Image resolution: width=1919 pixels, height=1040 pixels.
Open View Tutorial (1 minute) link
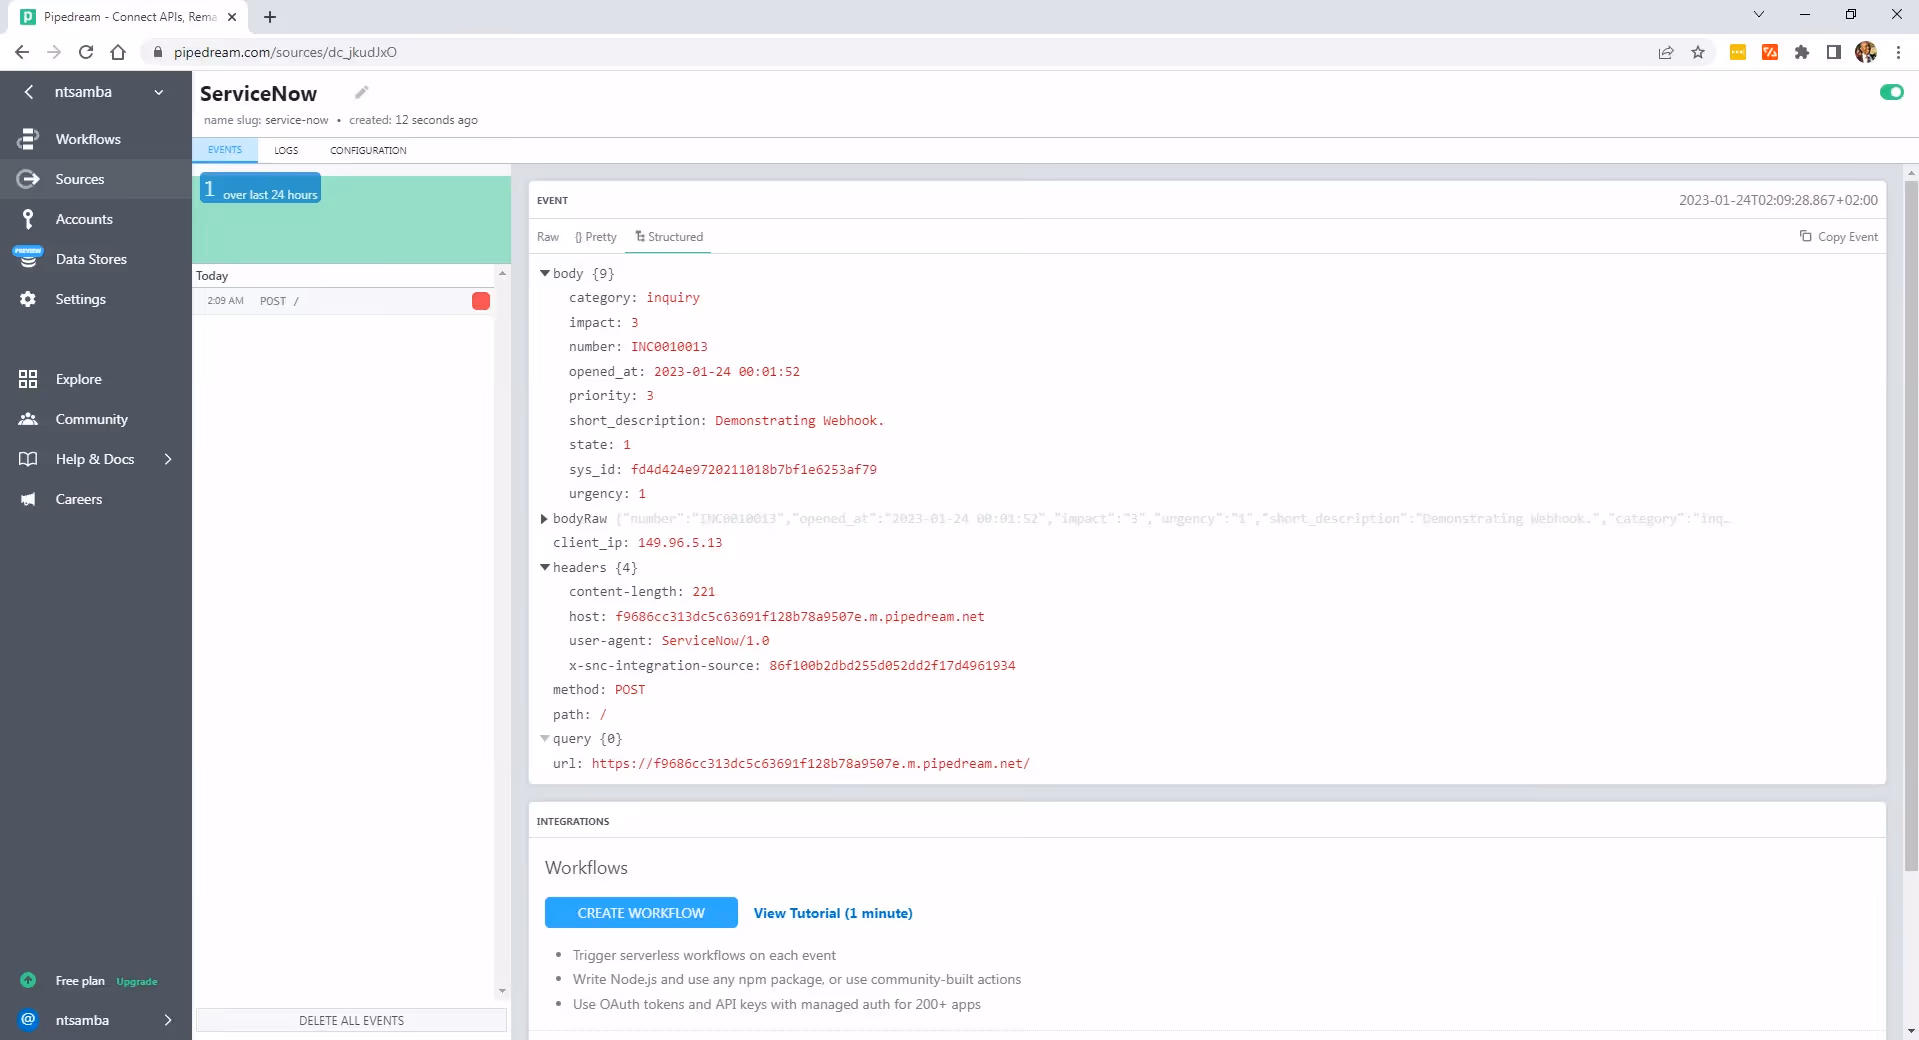833,913
